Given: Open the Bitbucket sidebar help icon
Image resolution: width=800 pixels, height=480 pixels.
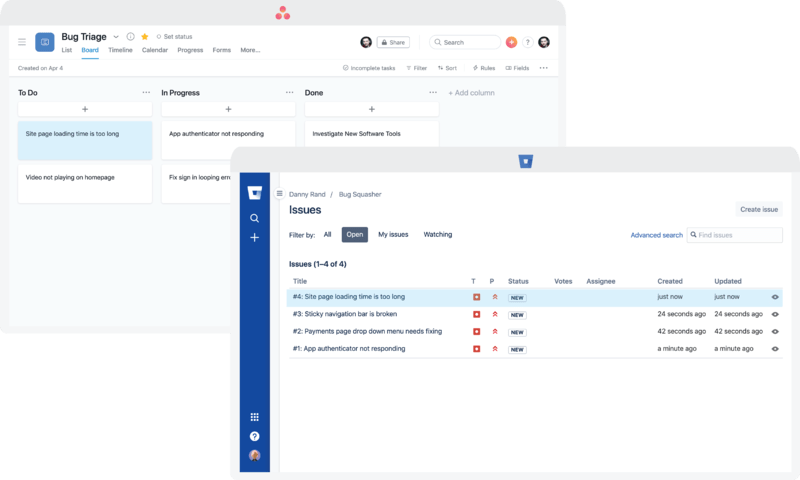Looking at the screenshot, I should point(255,436).
